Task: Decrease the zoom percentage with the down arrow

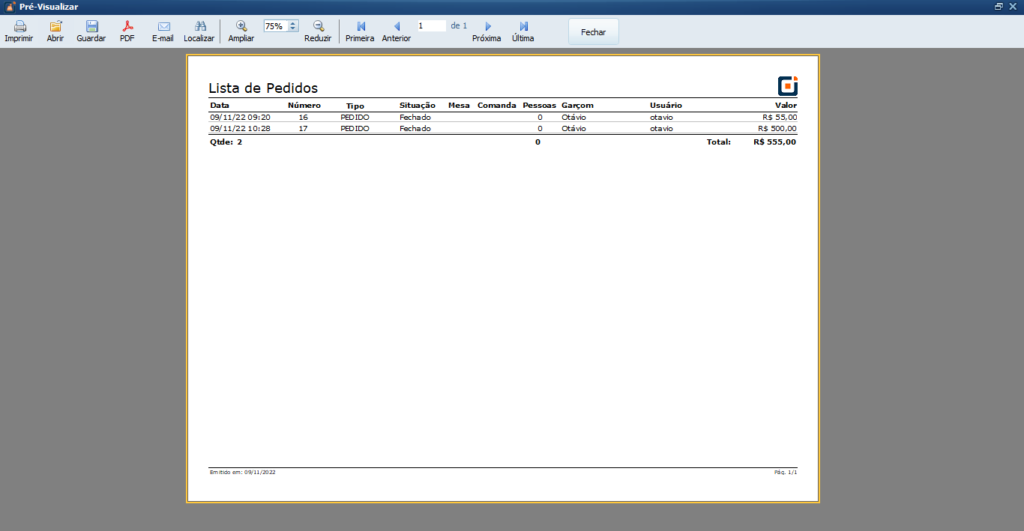Action: coord(293,29)
